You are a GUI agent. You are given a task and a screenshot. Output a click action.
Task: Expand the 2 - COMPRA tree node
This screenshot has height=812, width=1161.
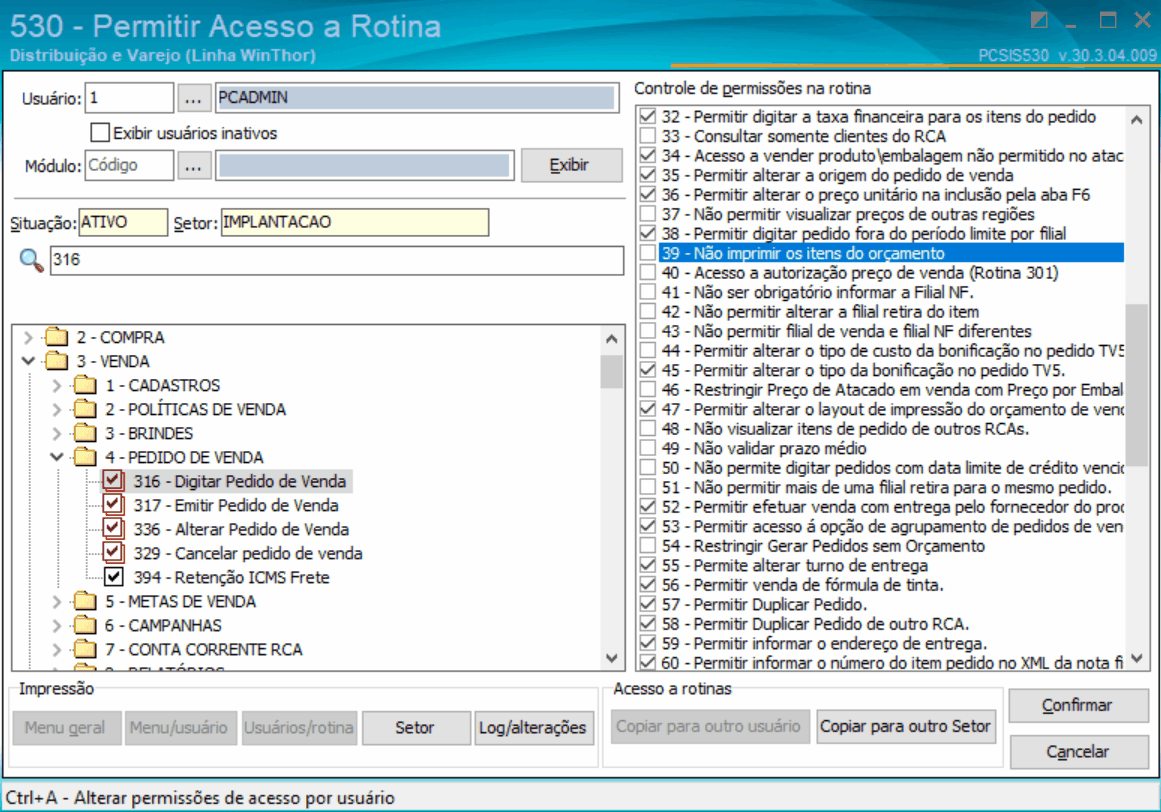pyautogui.click(x=28, y=338)
